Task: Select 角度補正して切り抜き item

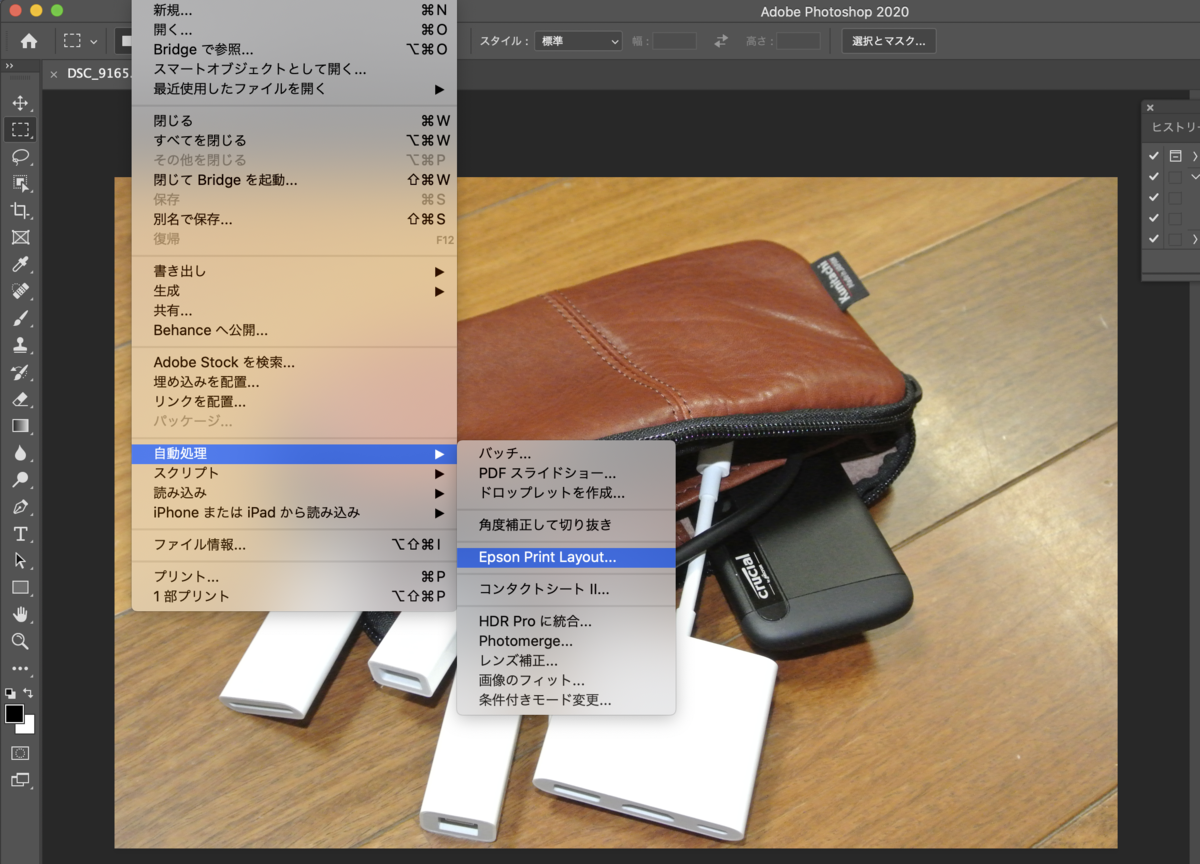Action: [x=566, y=524]
